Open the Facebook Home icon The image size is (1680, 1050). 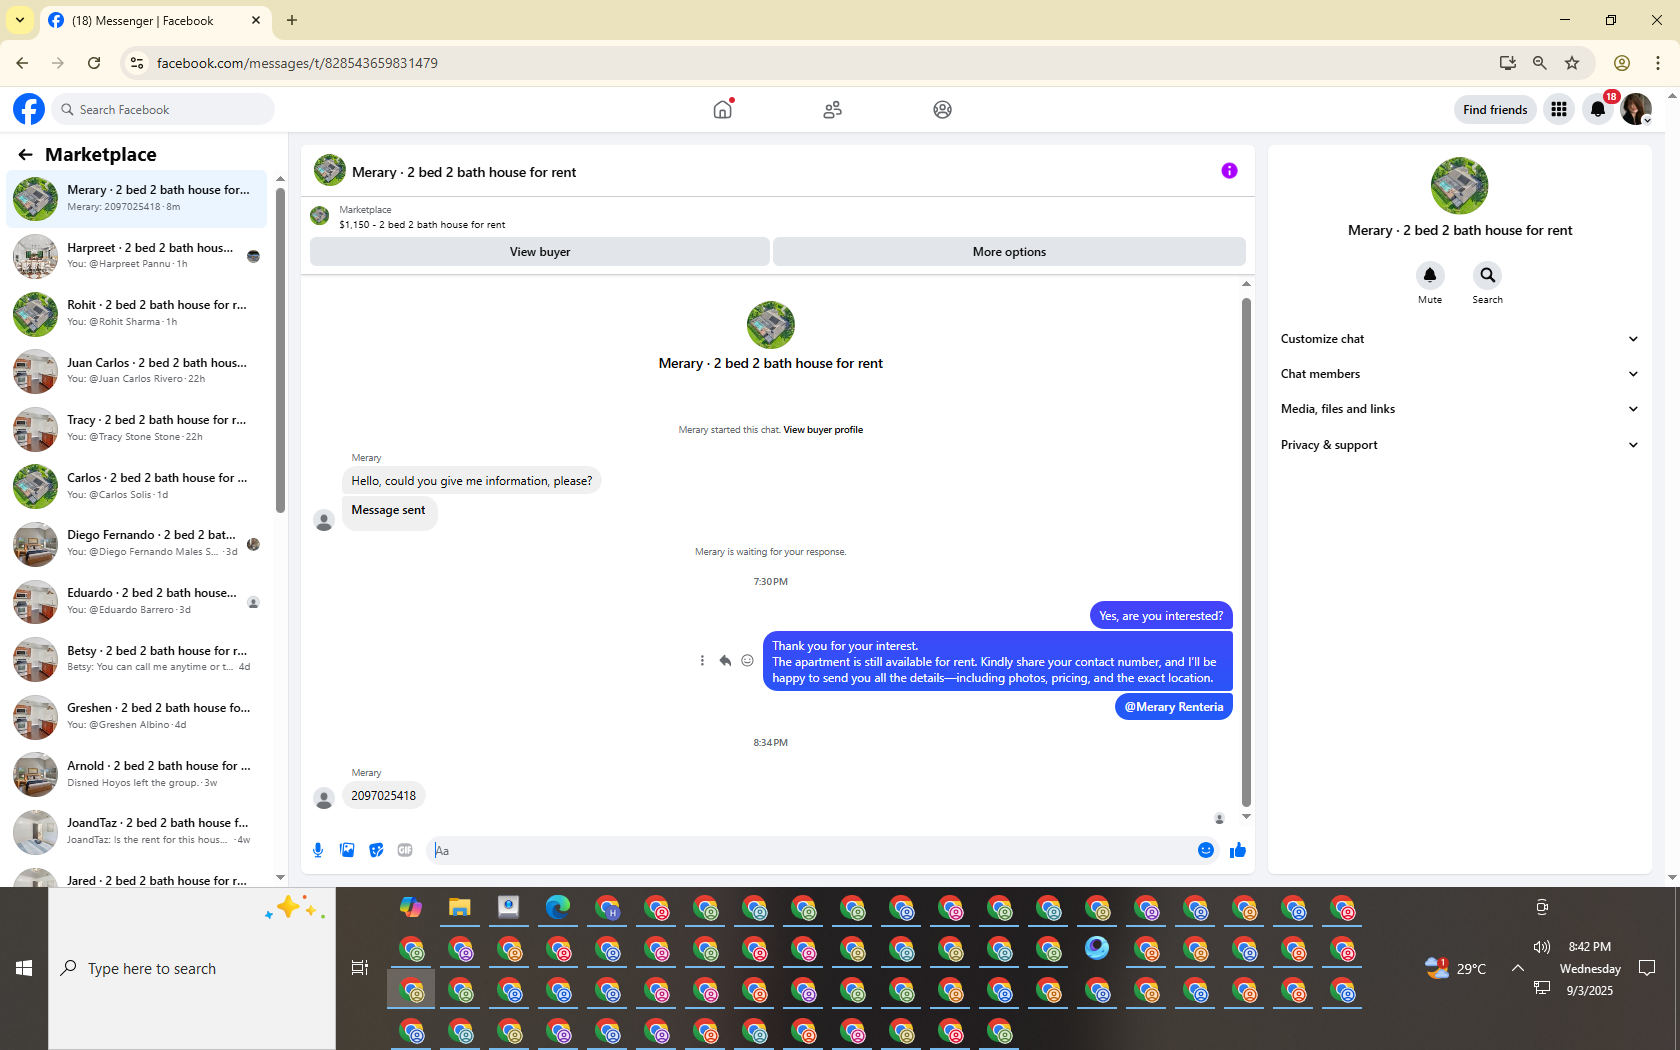coord(722,109)
